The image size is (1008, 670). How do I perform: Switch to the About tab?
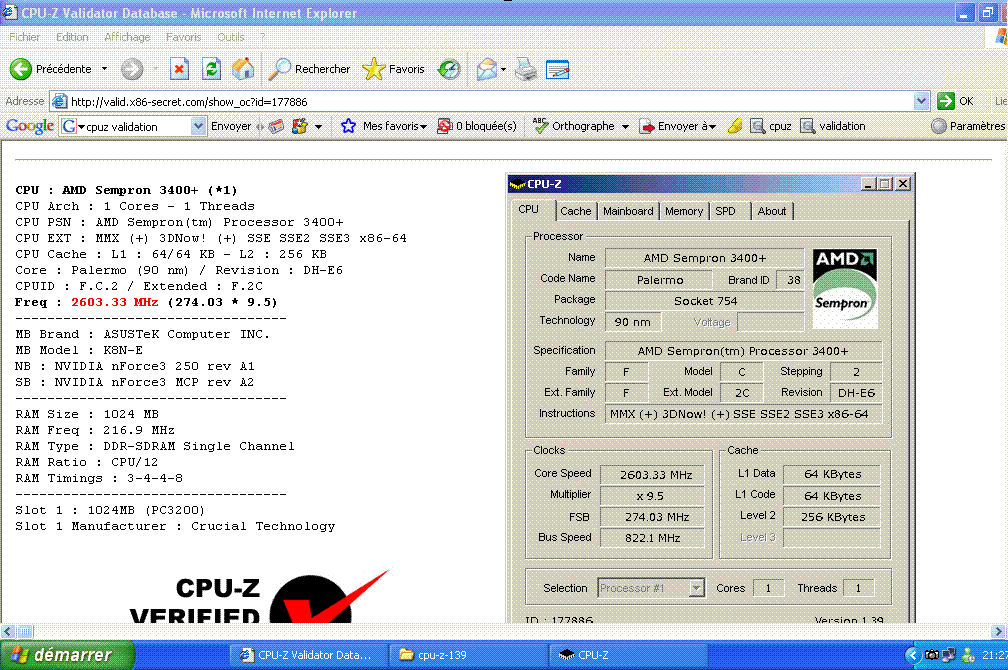tap(772, 211)
